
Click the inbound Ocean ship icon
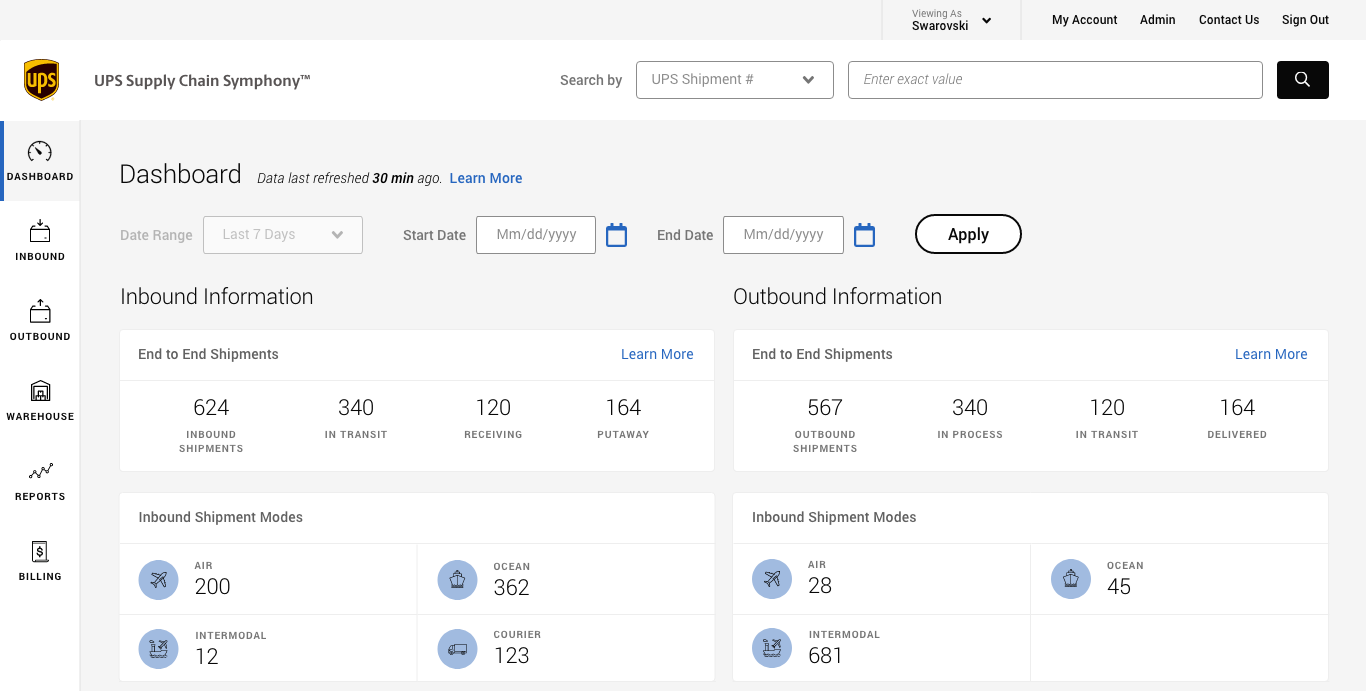coord(457,580)
